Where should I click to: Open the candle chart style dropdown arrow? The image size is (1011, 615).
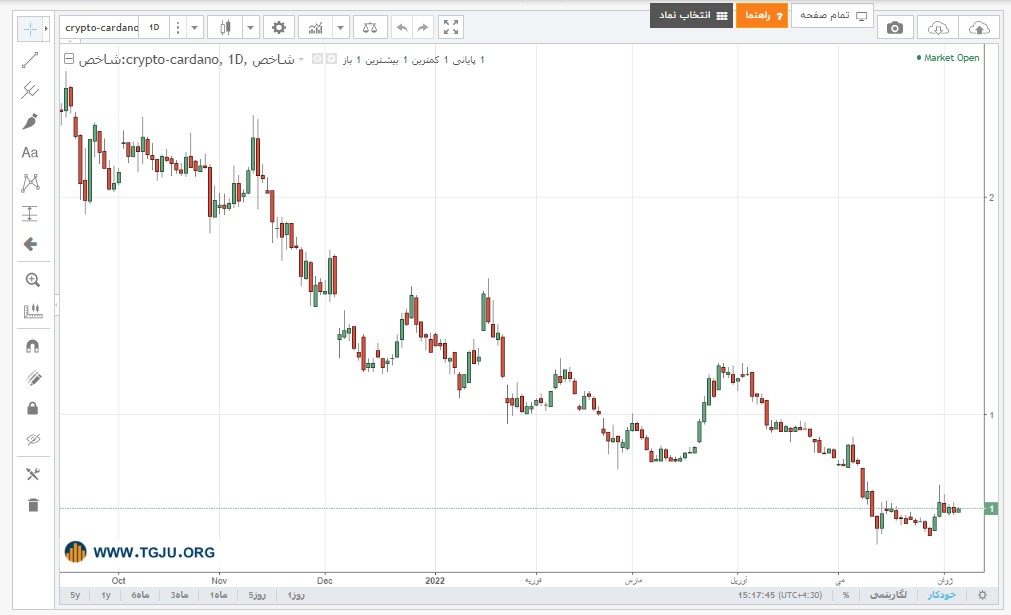coord(250,28)
